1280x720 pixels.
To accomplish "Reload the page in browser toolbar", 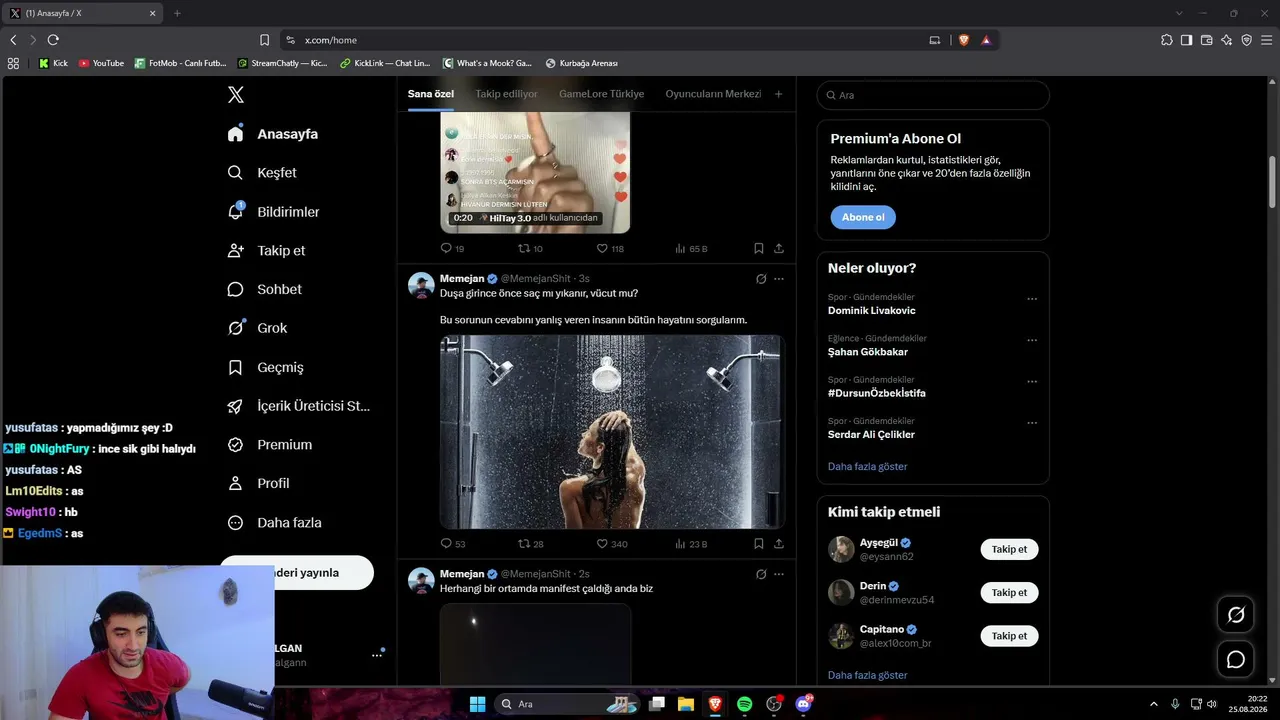I will [53, 40].
